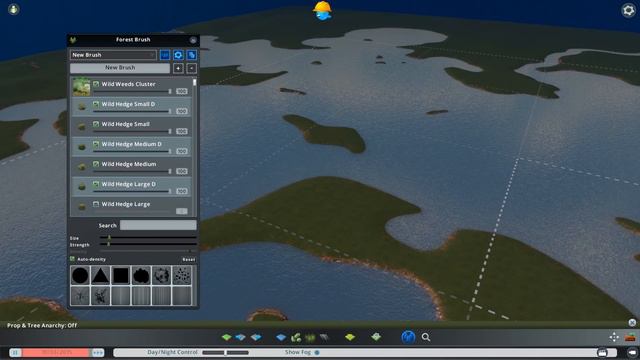
Task: Toggle Wild Hedge Small D checkbox
Action: tap(96, 104)
